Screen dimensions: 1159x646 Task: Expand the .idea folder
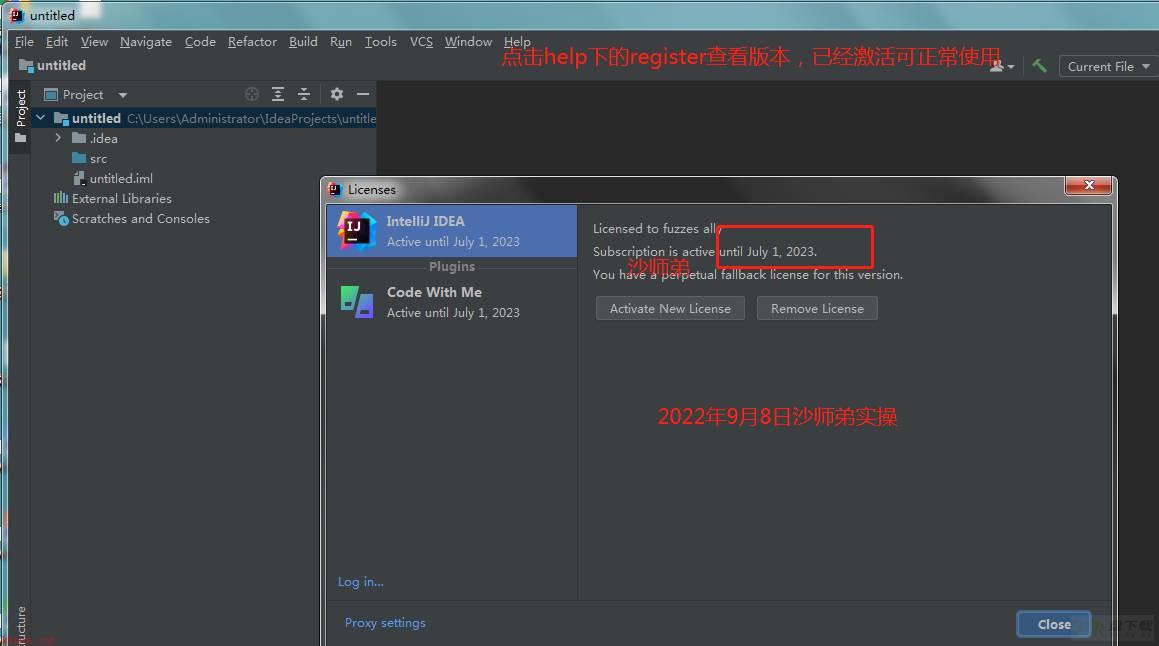(58, 138)
